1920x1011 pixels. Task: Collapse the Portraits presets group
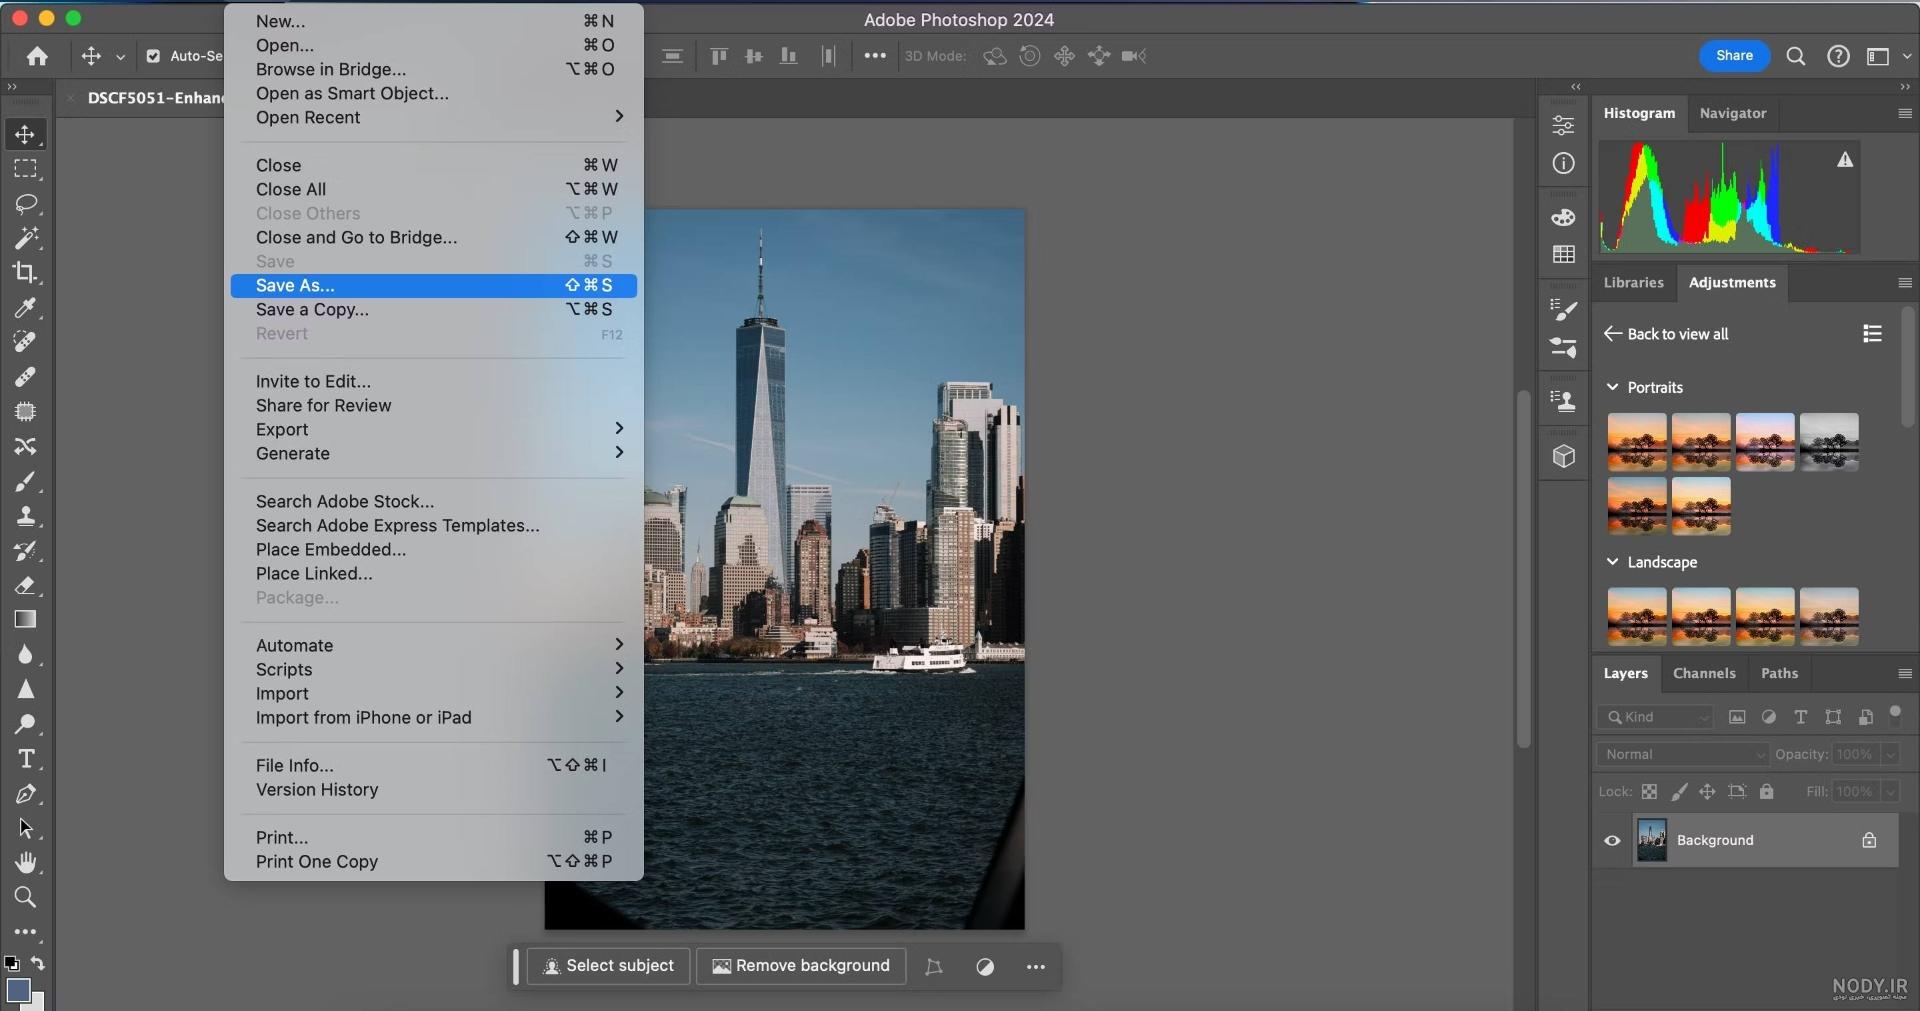click(1612, 387)
